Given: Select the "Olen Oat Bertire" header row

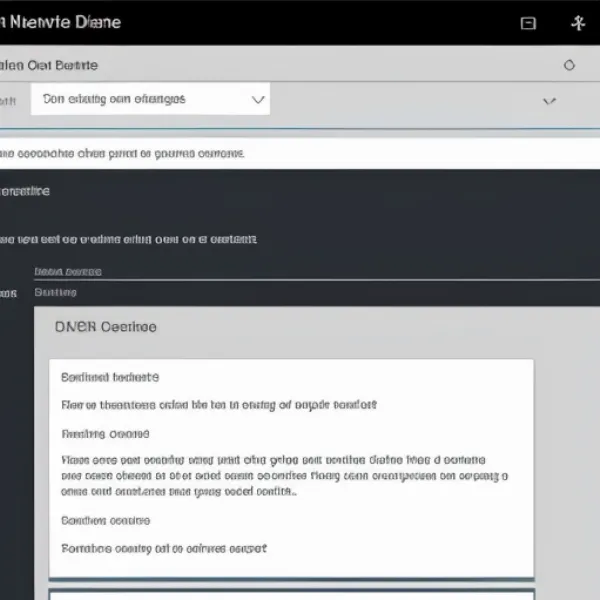Looking at the screenshot, I should [x=50, y=65].
